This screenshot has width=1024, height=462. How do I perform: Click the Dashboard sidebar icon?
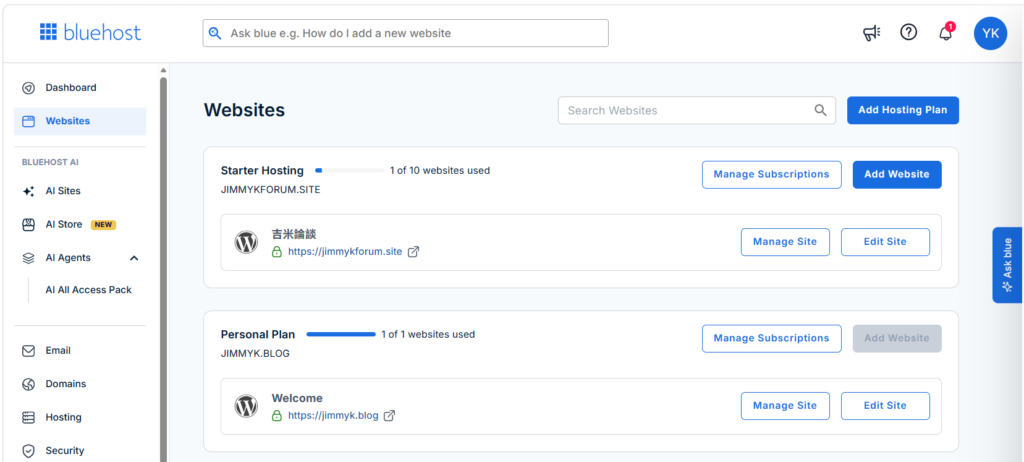pos(28,88)
